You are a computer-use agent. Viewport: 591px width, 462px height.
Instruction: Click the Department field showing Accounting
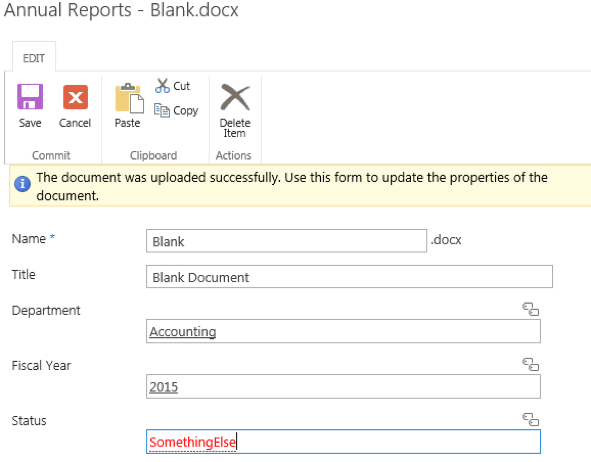tap(343, 331)
